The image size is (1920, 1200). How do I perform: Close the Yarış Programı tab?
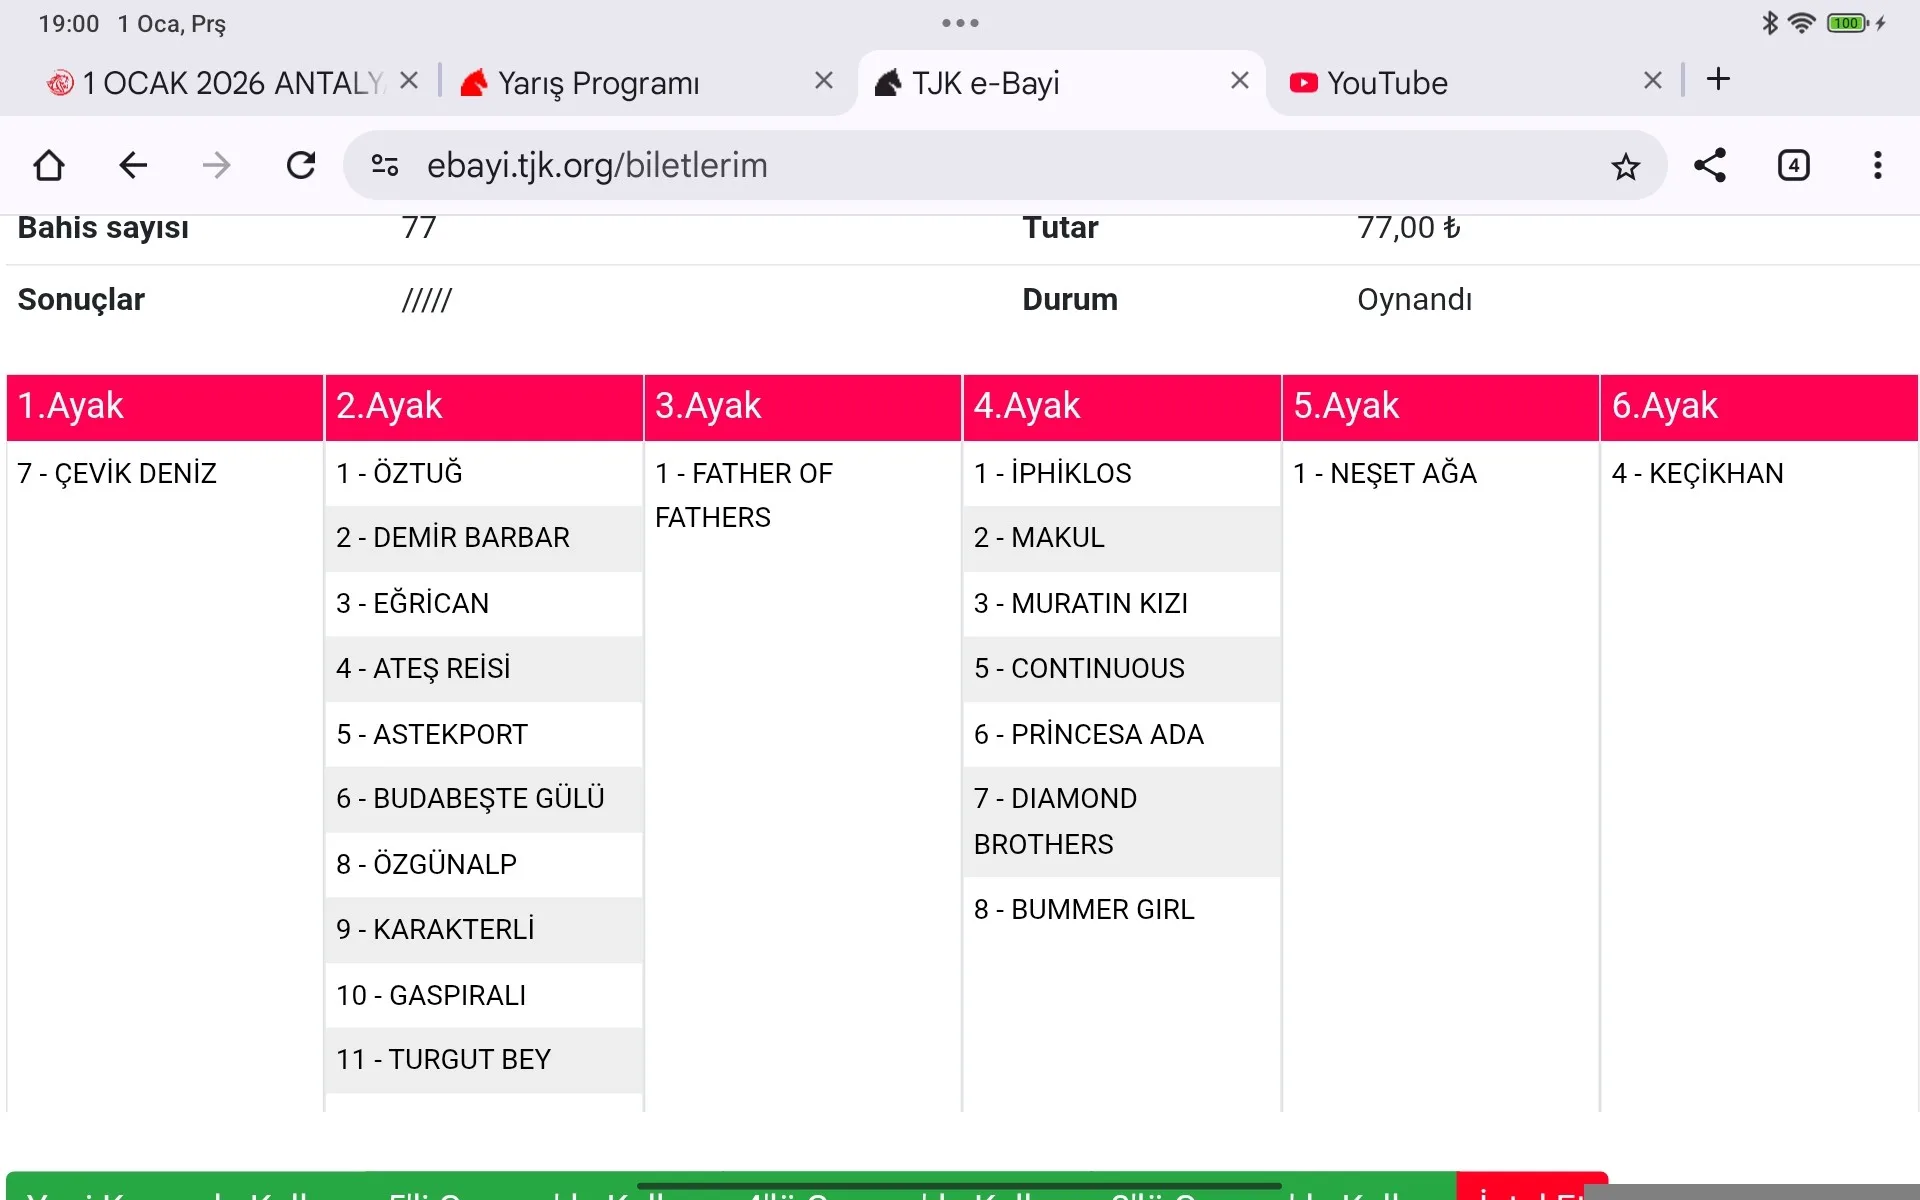point(823,81)
